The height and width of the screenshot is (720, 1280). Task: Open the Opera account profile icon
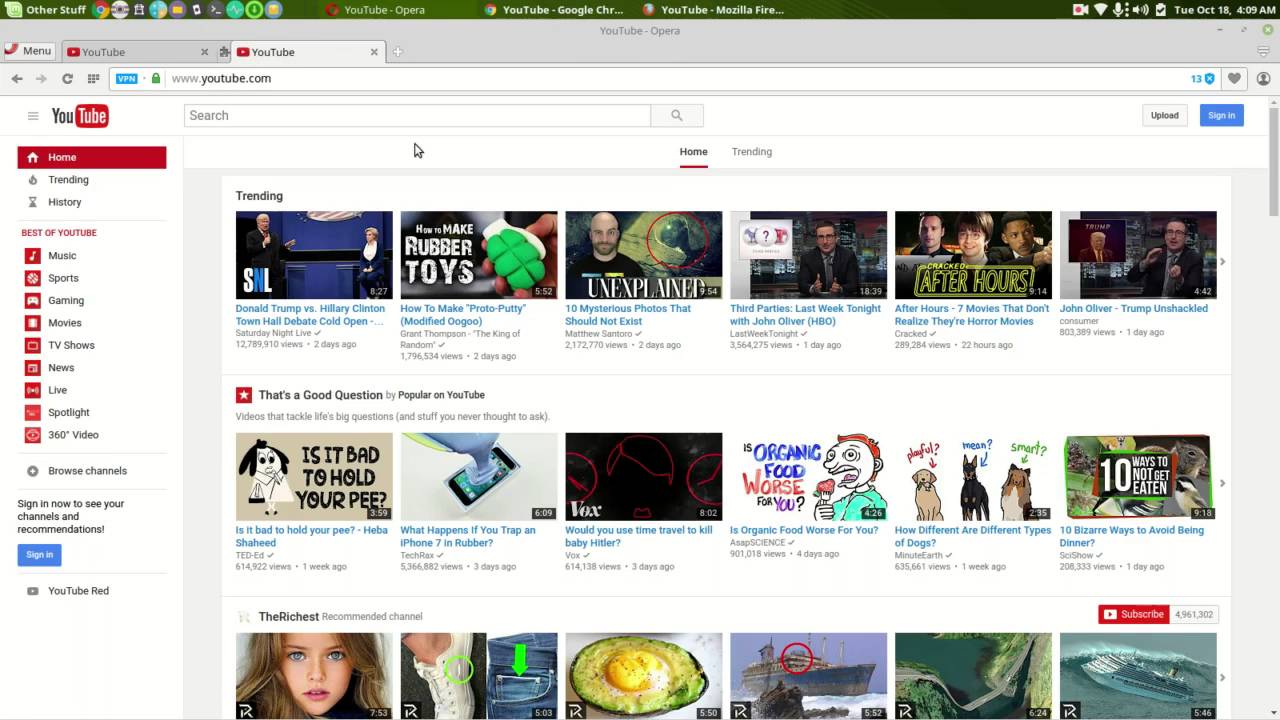click(x=1264, y=78)
